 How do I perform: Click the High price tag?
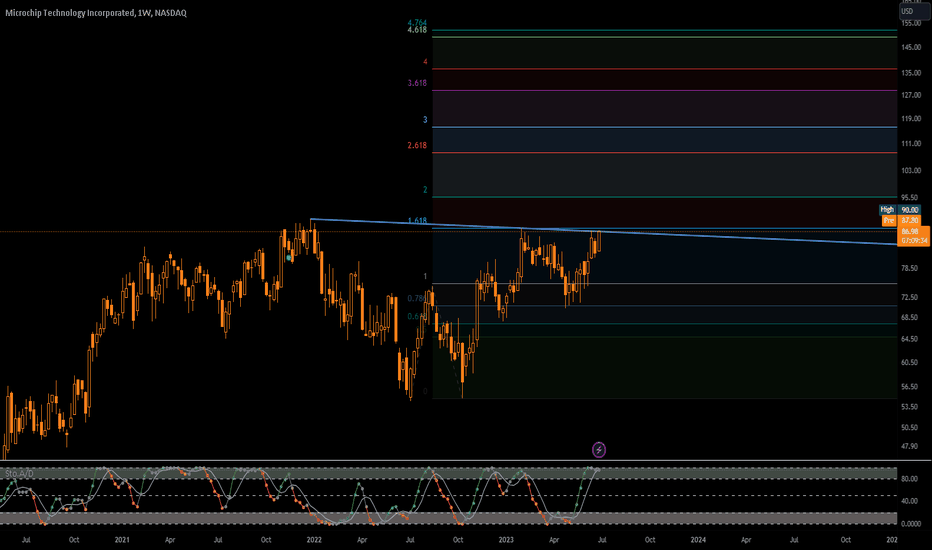887,209
